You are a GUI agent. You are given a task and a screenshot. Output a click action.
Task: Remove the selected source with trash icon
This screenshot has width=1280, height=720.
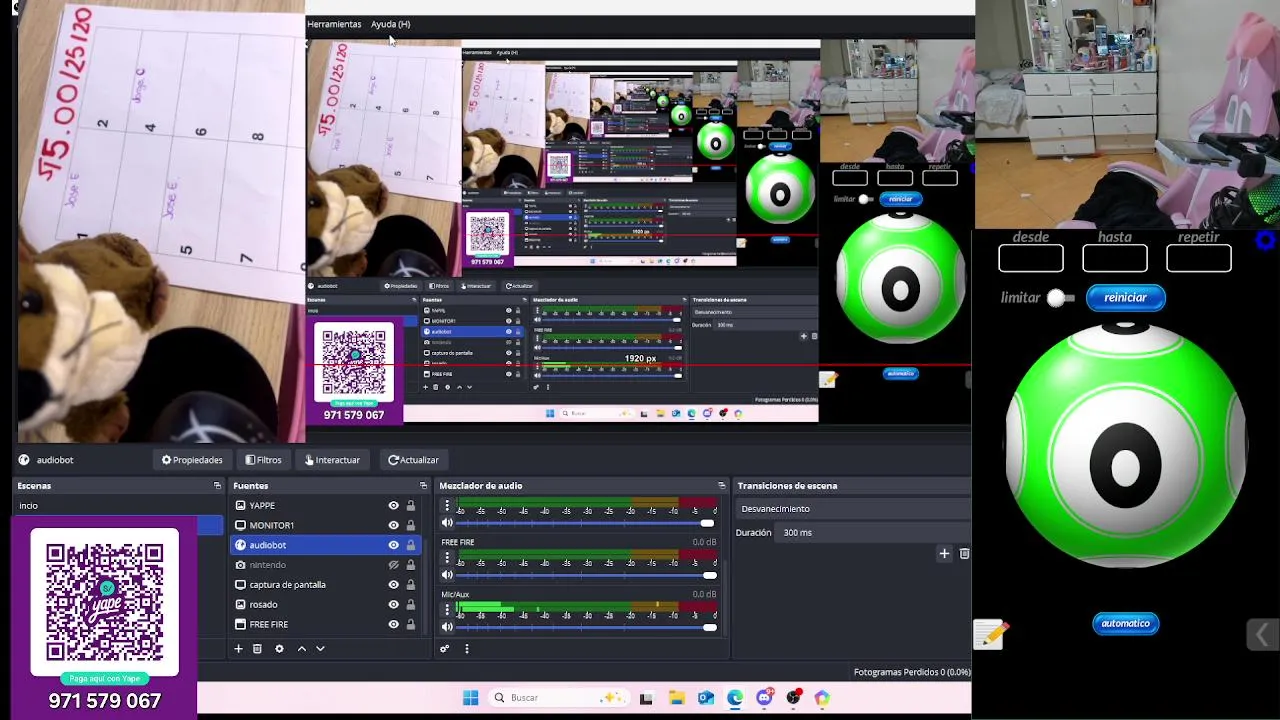click(x=257, y=649)
